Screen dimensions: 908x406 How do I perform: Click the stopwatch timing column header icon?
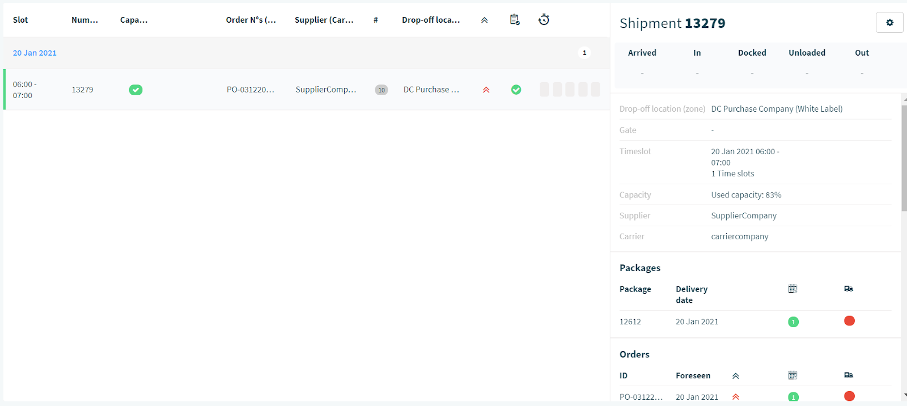tap(544, 20)
